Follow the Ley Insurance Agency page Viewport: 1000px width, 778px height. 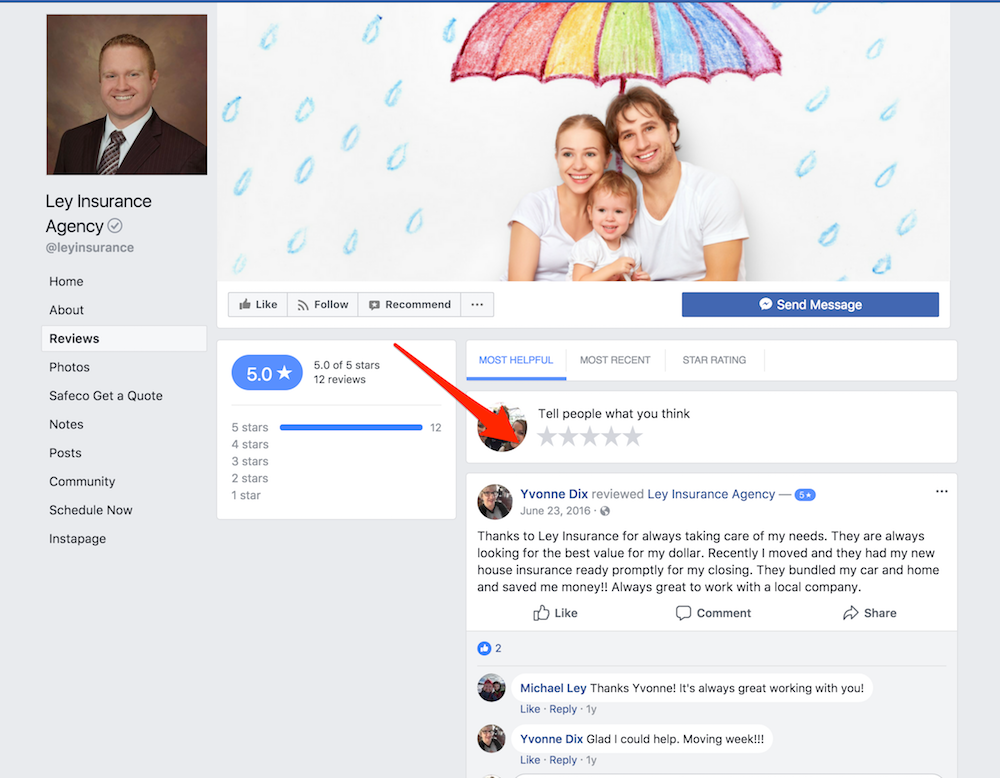click(x=323, y=305)
